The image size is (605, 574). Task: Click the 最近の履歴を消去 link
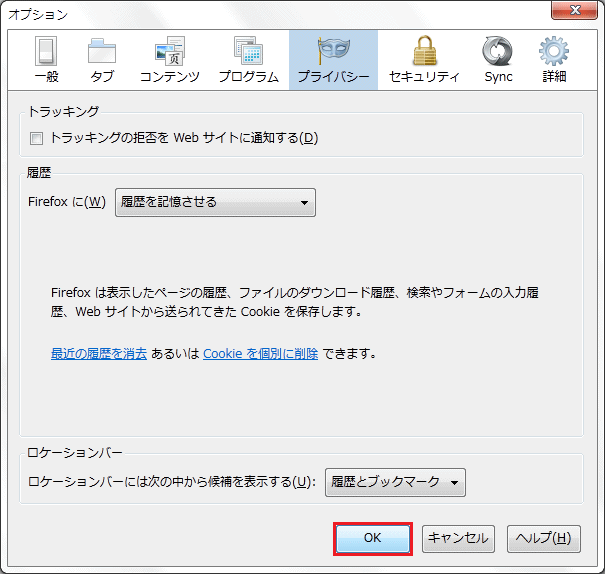coord(99,353)
